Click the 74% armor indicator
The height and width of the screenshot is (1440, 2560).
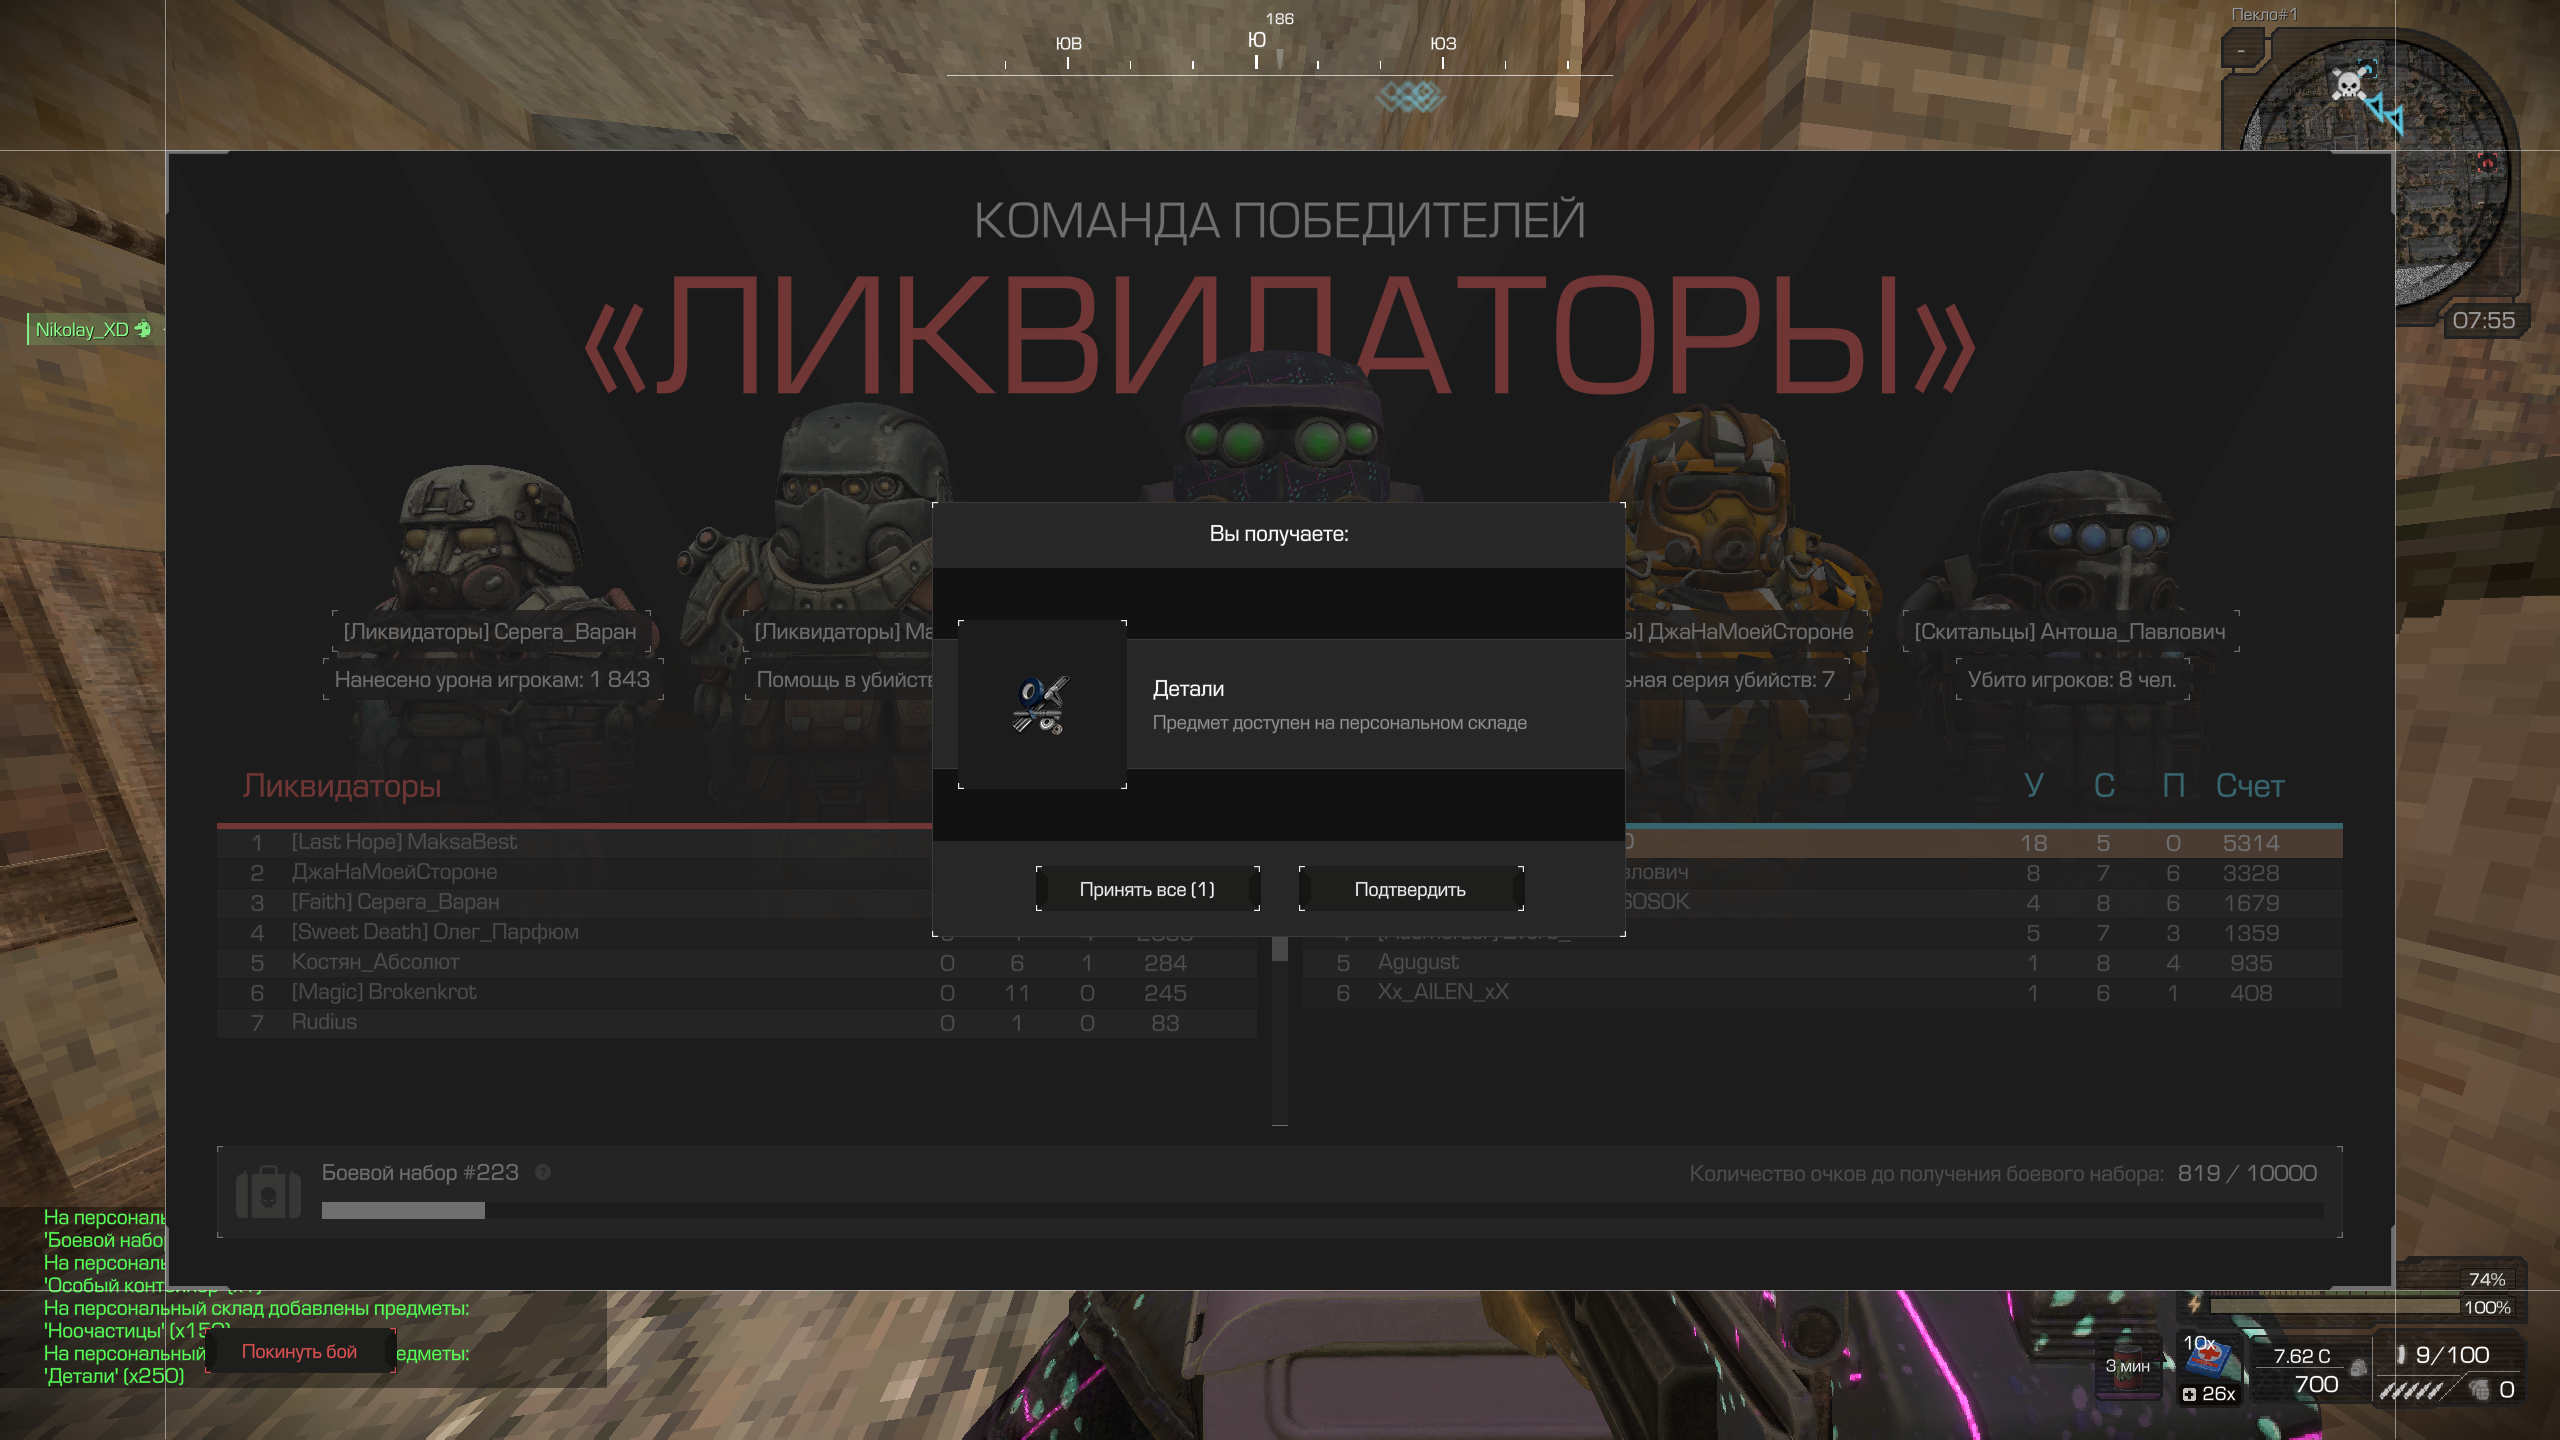2486,1279
